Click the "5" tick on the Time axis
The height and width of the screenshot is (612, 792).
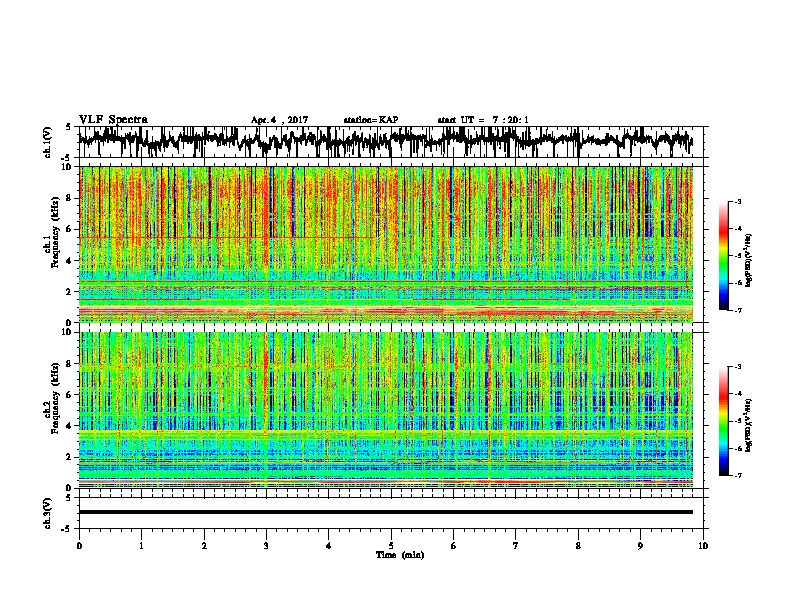391,546
